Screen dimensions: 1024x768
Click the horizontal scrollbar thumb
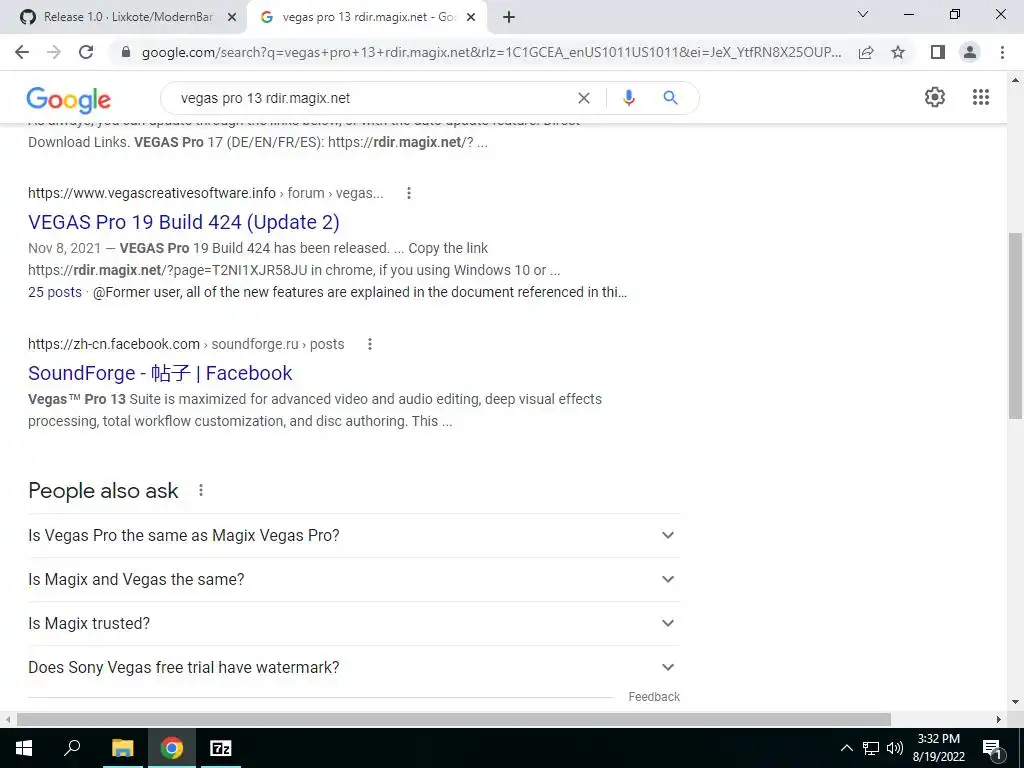[x=453, y=720]
